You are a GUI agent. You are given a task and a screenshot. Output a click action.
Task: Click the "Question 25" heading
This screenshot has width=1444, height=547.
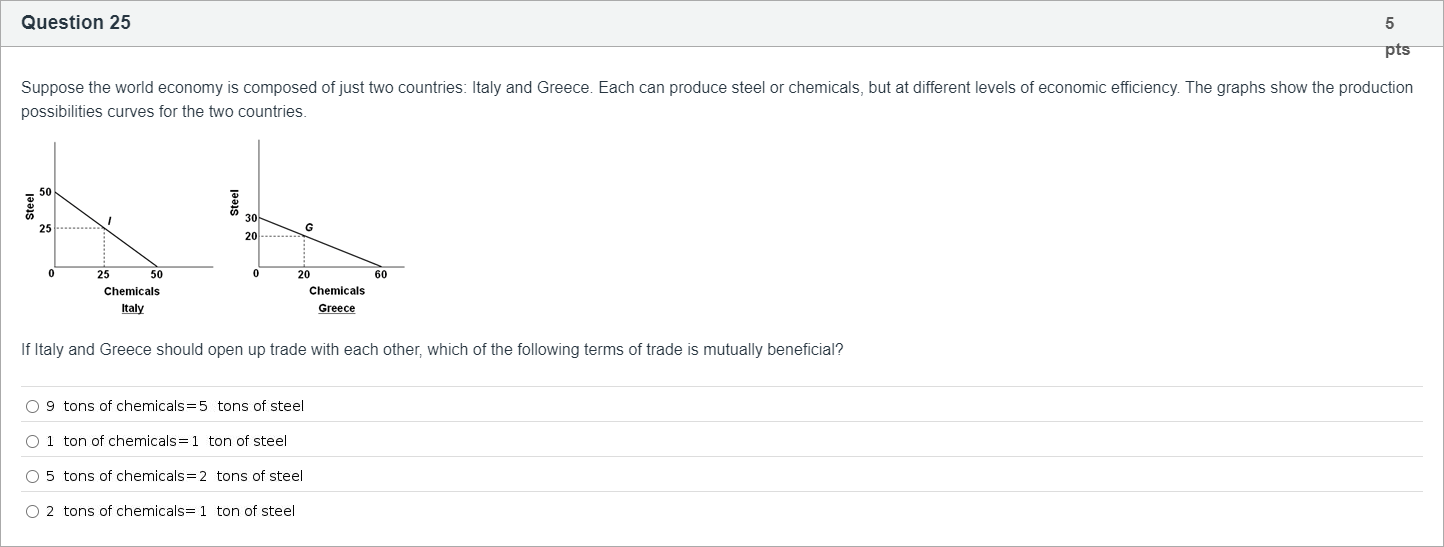point(76,23)
